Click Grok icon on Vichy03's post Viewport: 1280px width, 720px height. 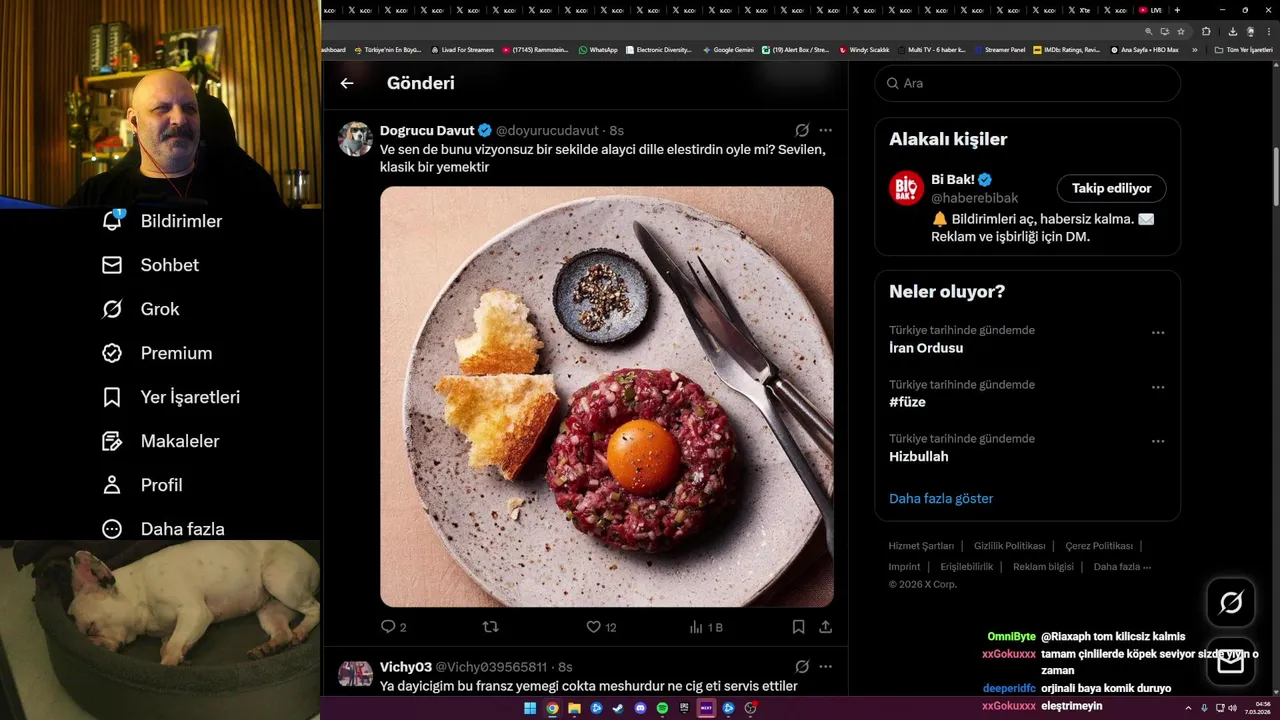click(x=802, y=666)
